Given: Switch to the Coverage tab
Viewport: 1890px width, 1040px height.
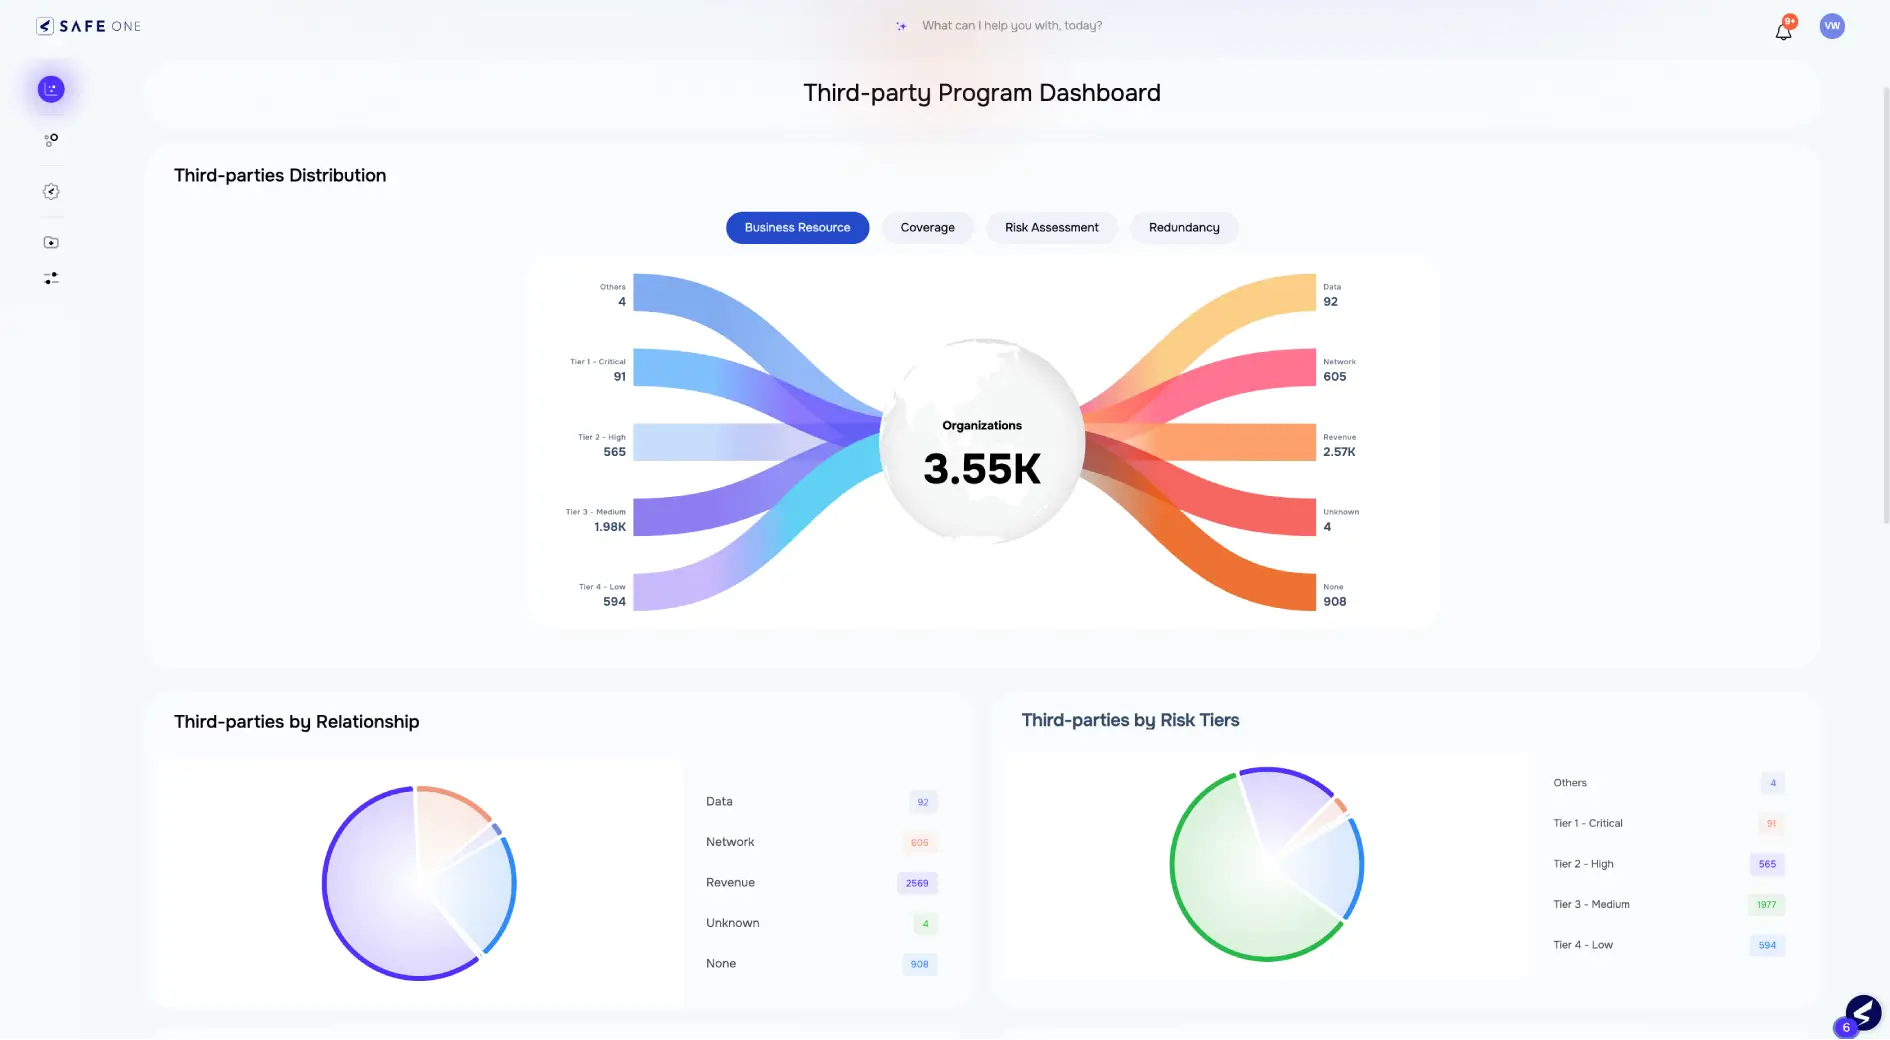Looking at the screenshot, I should 927,227.
